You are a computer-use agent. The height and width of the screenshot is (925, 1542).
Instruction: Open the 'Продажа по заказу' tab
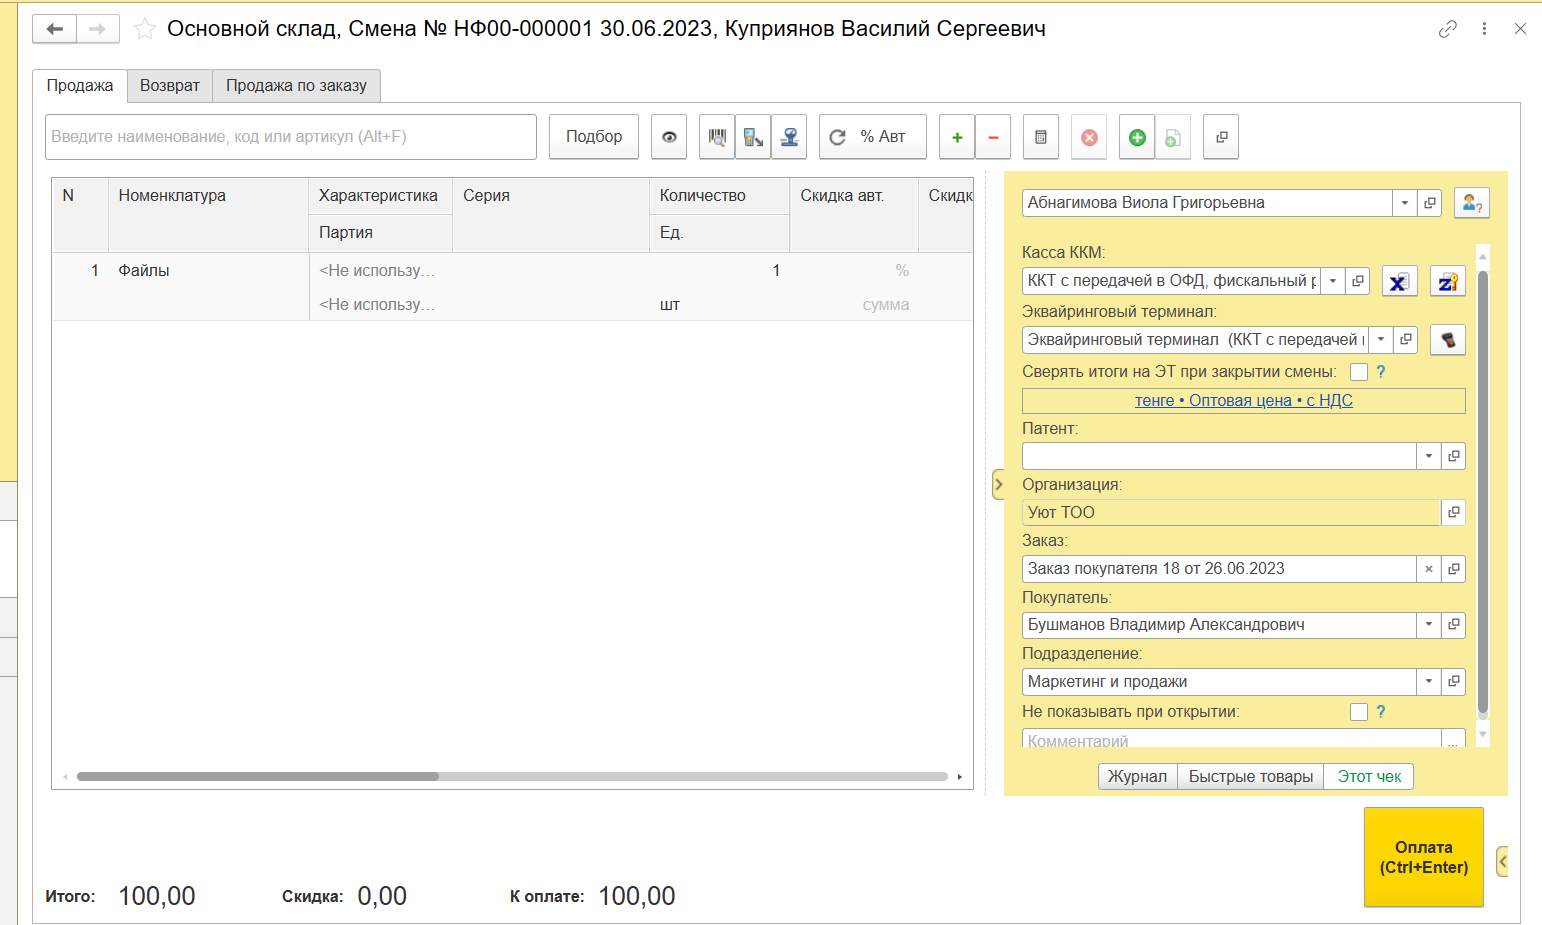[x=296, y=86]
